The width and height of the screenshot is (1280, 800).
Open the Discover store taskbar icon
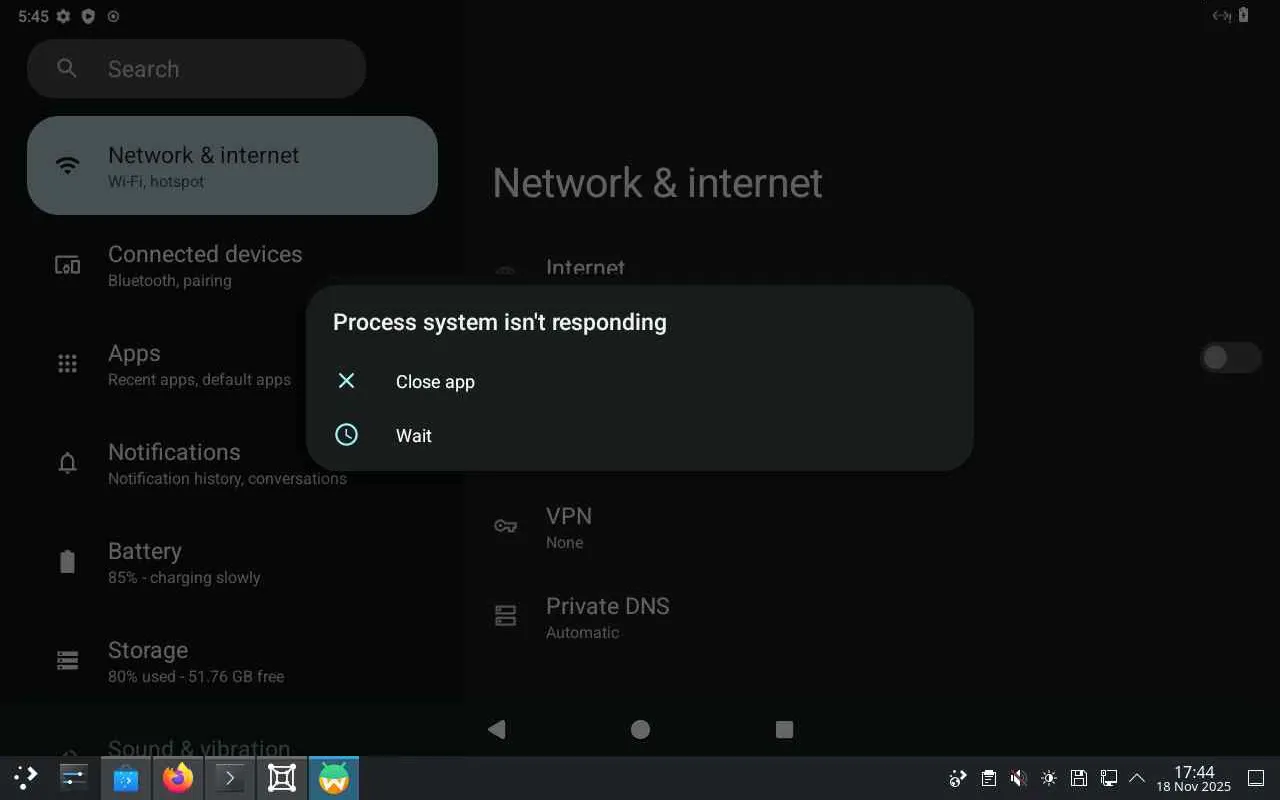click(126, 778)
